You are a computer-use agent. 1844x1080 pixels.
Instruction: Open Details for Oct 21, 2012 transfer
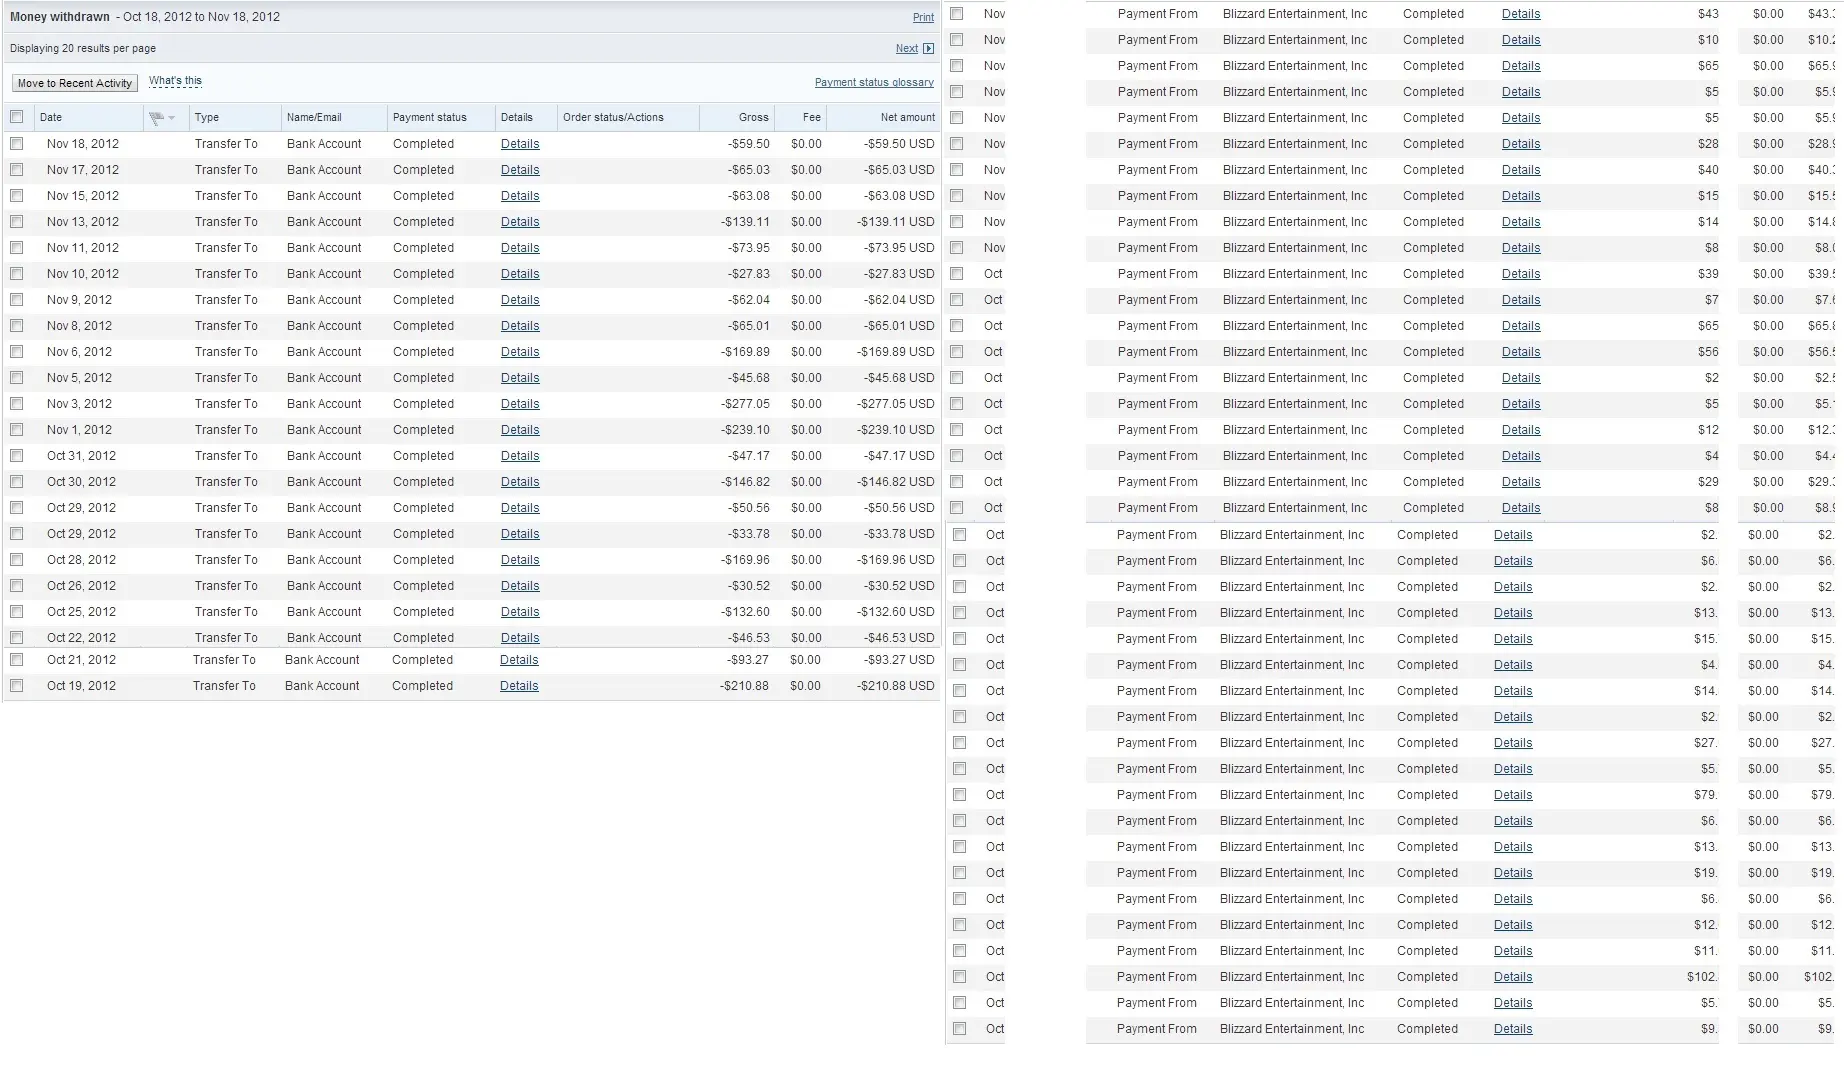coord(518,660)
